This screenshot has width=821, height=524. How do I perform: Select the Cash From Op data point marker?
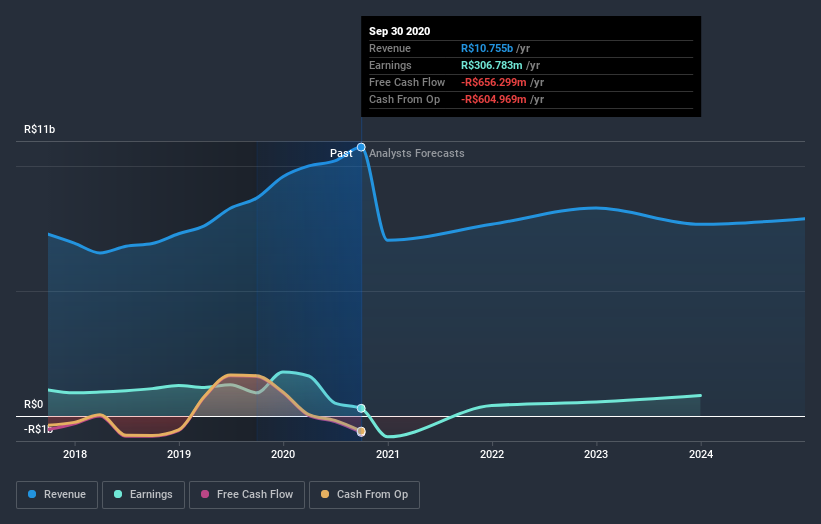[x=361, y=431]
